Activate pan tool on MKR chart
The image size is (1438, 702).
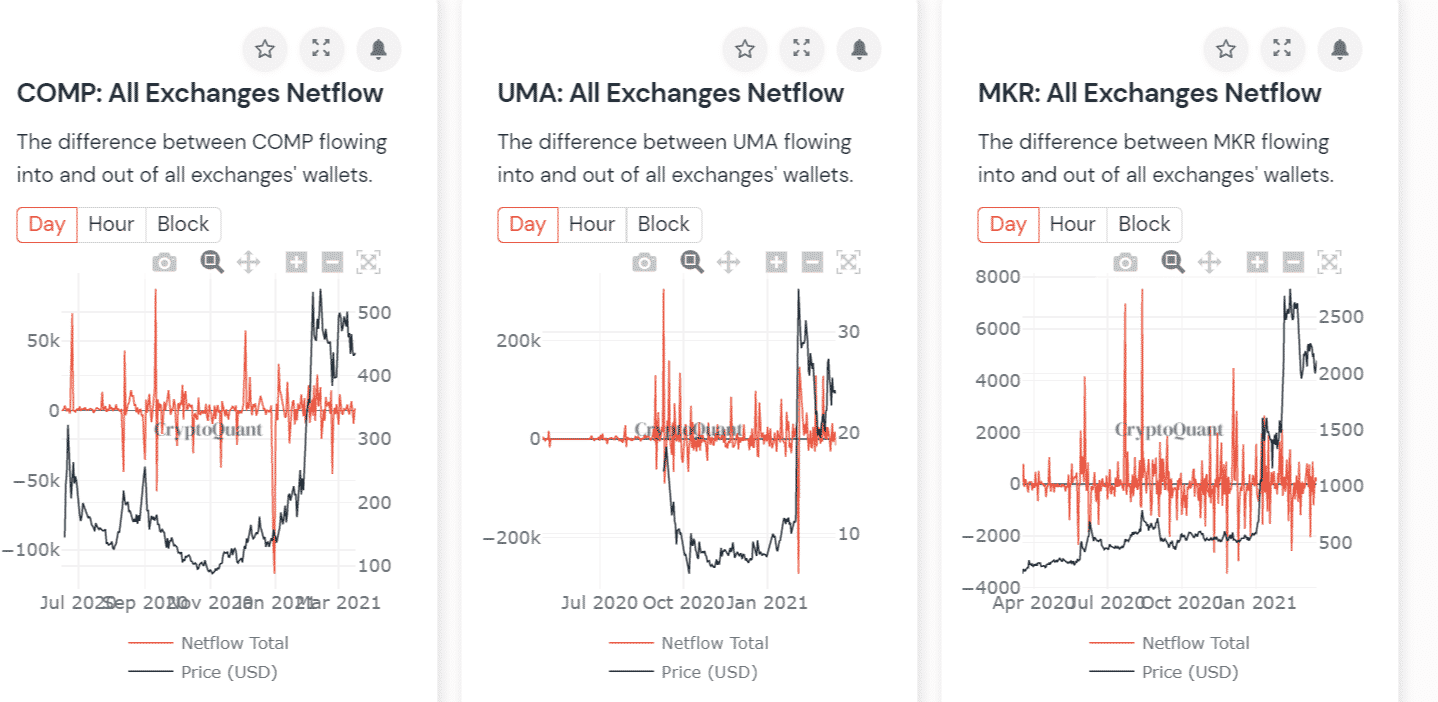pos(1209,262)
